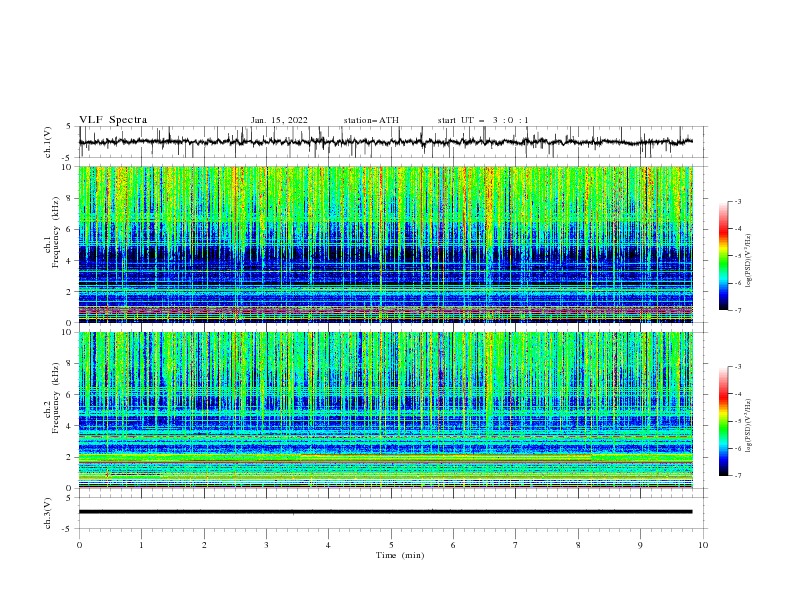
Task: Click the "-7" tick on the lower colorbar
Action: pos(737,476)
